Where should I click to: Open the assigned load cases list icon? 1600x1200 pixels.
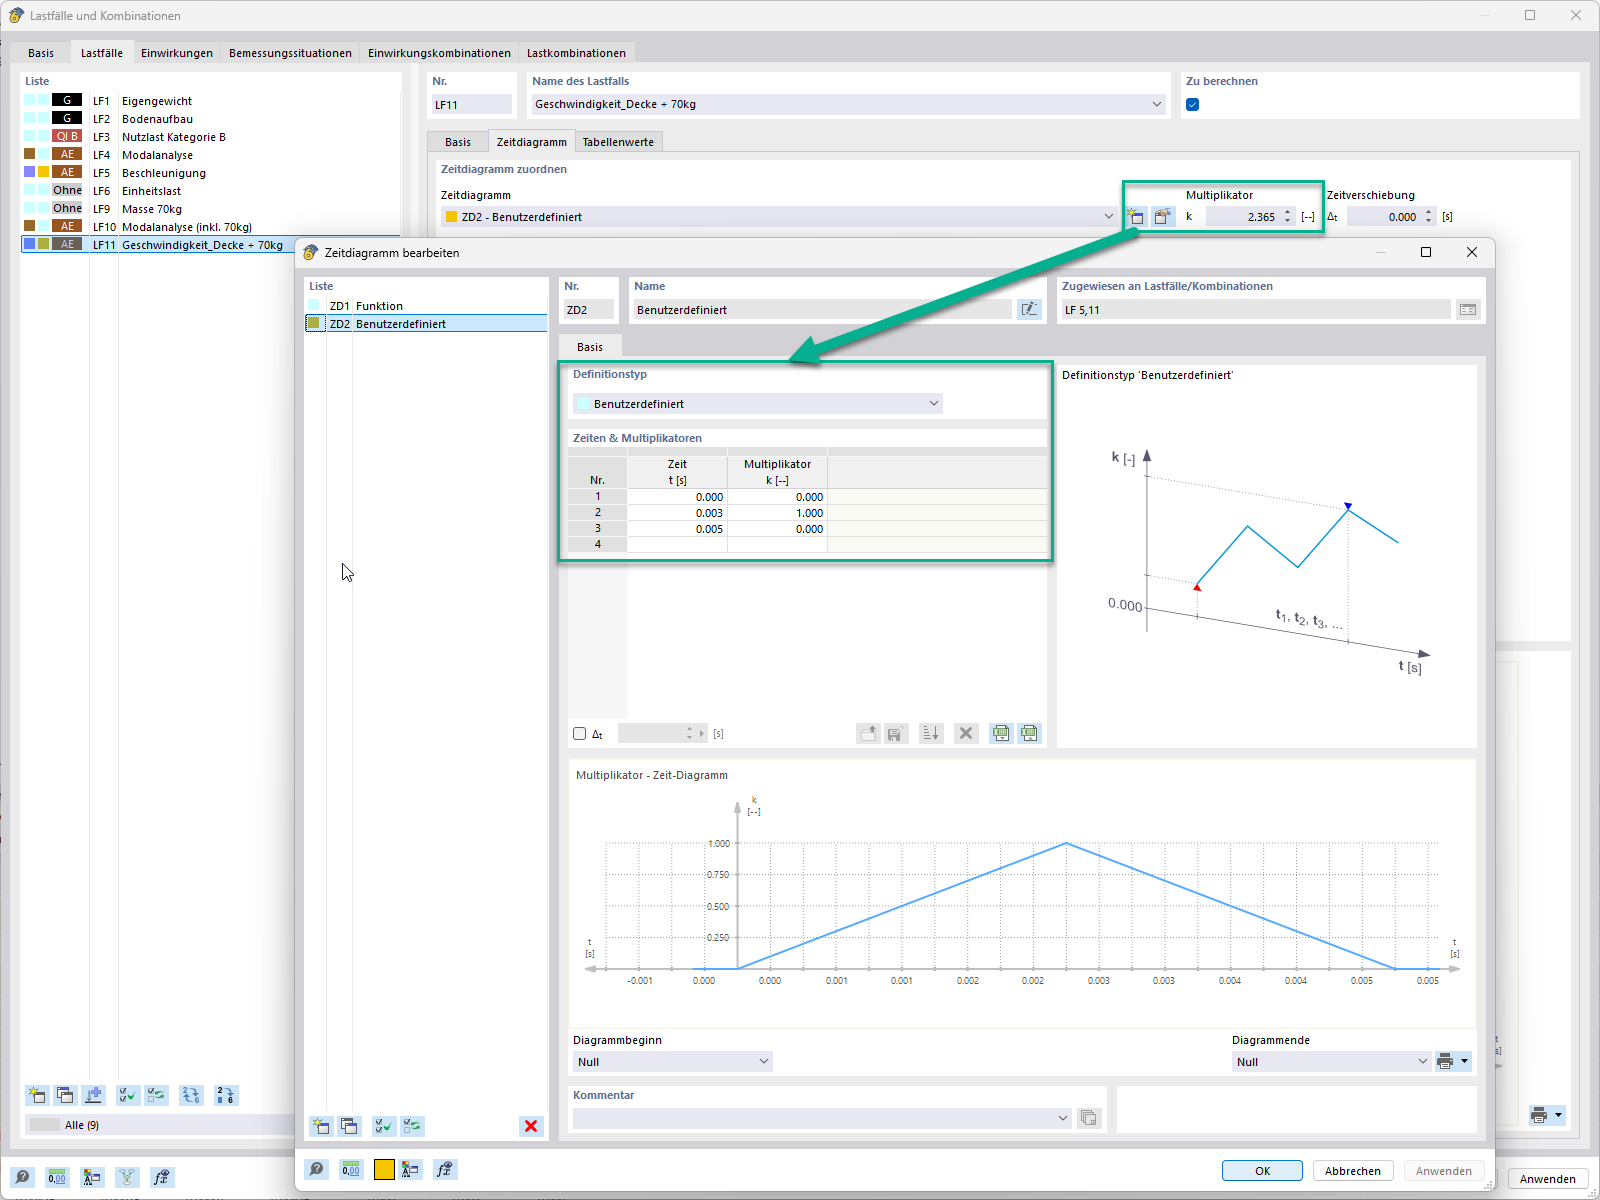pos(1467,310)
